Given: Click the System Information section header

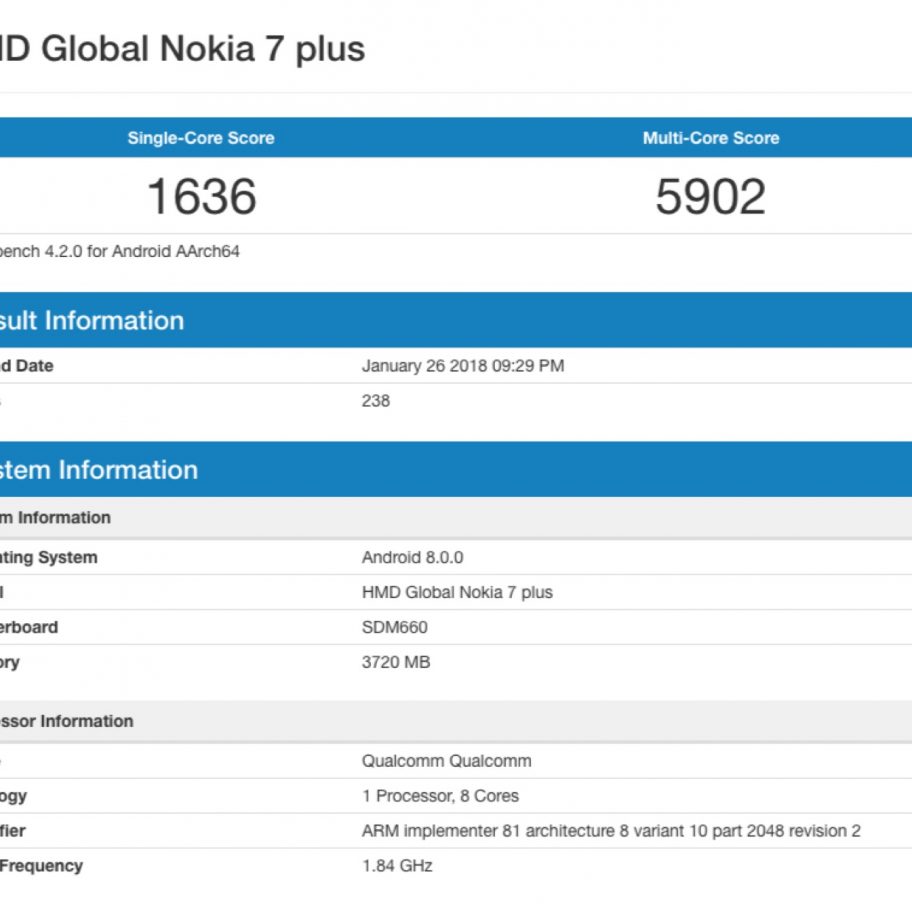Looking at the screenshot, I should point(99,470).
